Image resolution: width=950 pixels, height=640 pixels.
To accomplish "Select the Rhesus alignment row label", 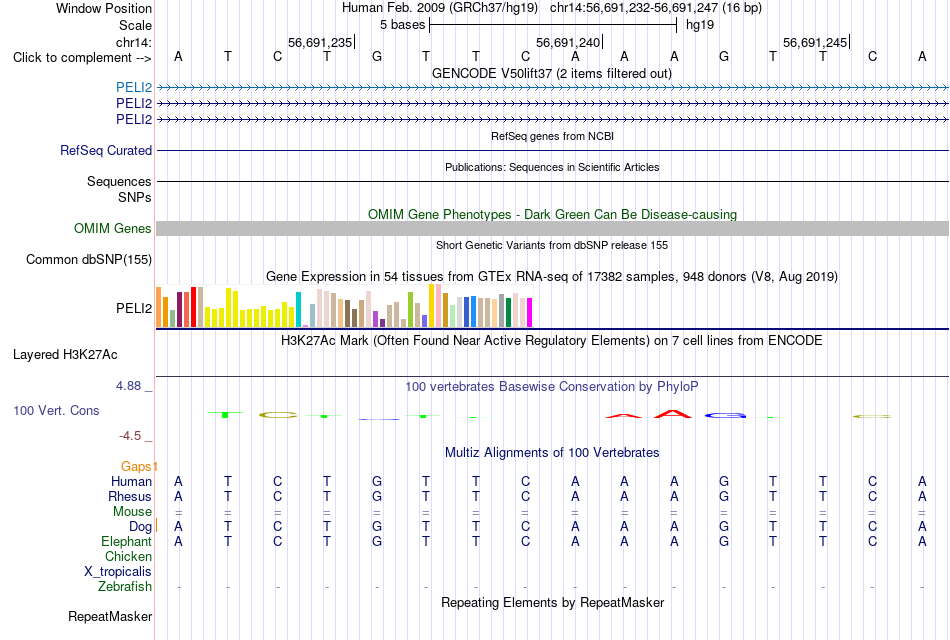I will point(130,496).
